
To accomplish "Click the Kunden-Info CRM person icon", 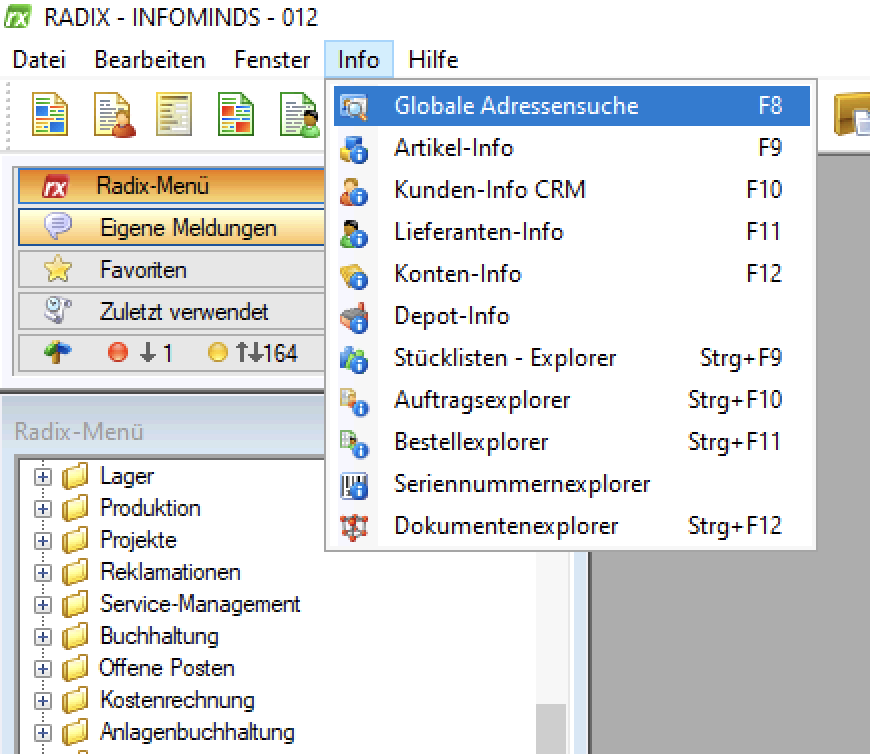I will tap(354, 191).
